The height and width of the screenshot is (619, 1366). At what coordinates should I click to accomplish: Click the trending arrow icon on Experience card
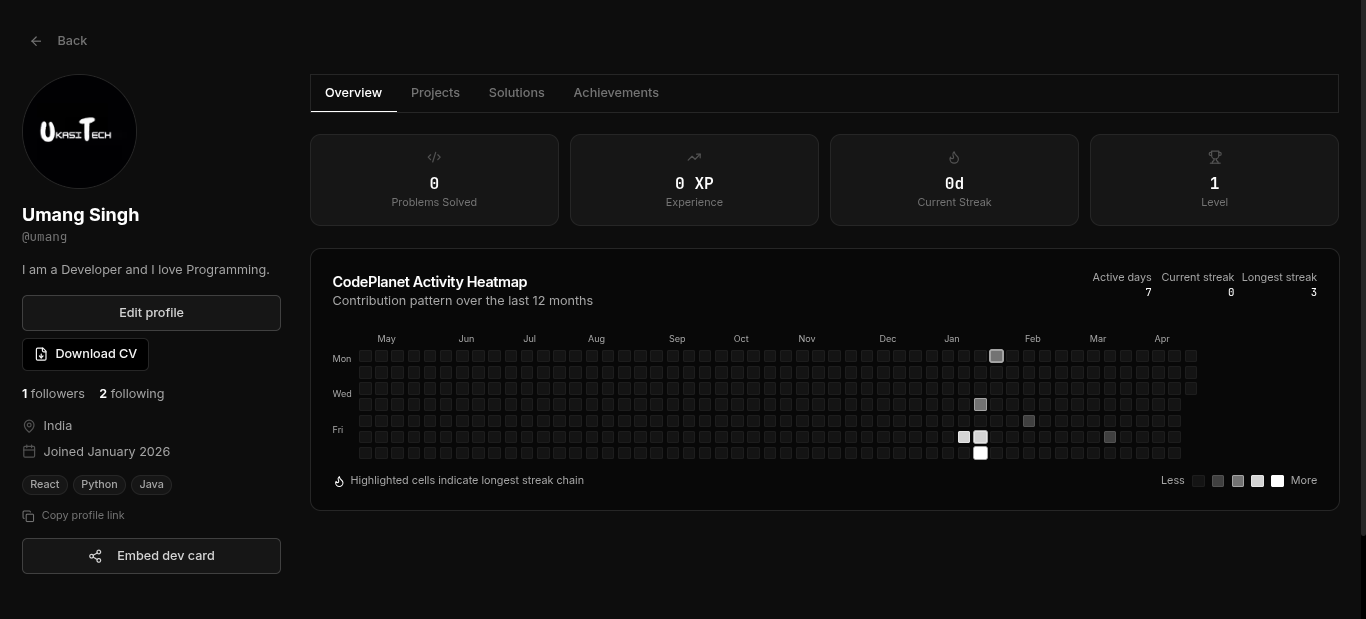[694, 157]
